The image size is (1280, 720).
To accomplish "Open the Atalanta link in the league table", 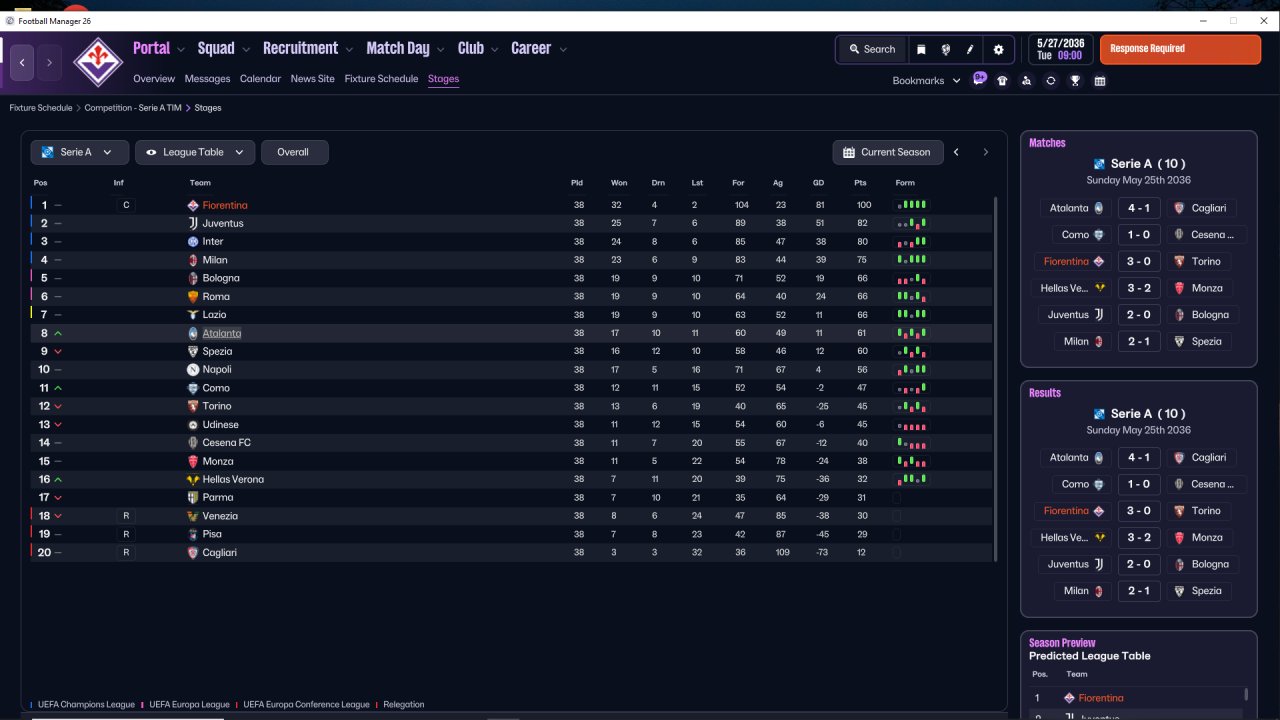I will pyautogui.click(x=222, y=333).
